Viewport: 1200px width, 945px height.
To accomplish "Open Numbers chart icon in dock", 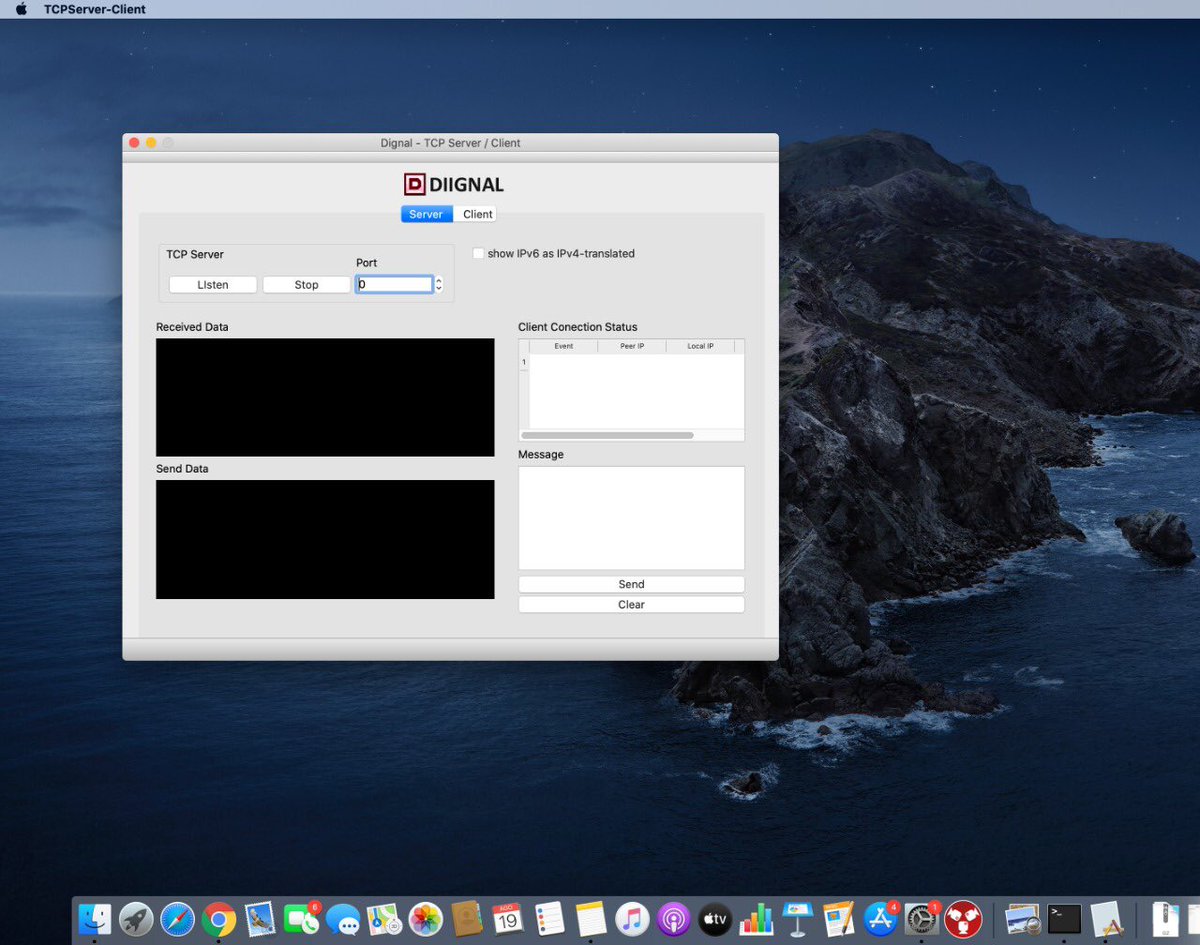I will coord(756,919).
